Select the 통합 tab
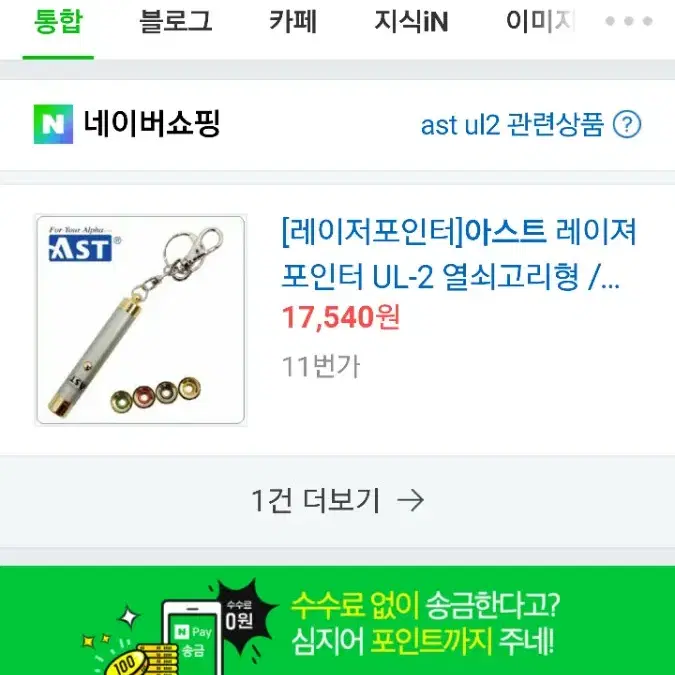675x675 pixels. (x=58, y=22)
